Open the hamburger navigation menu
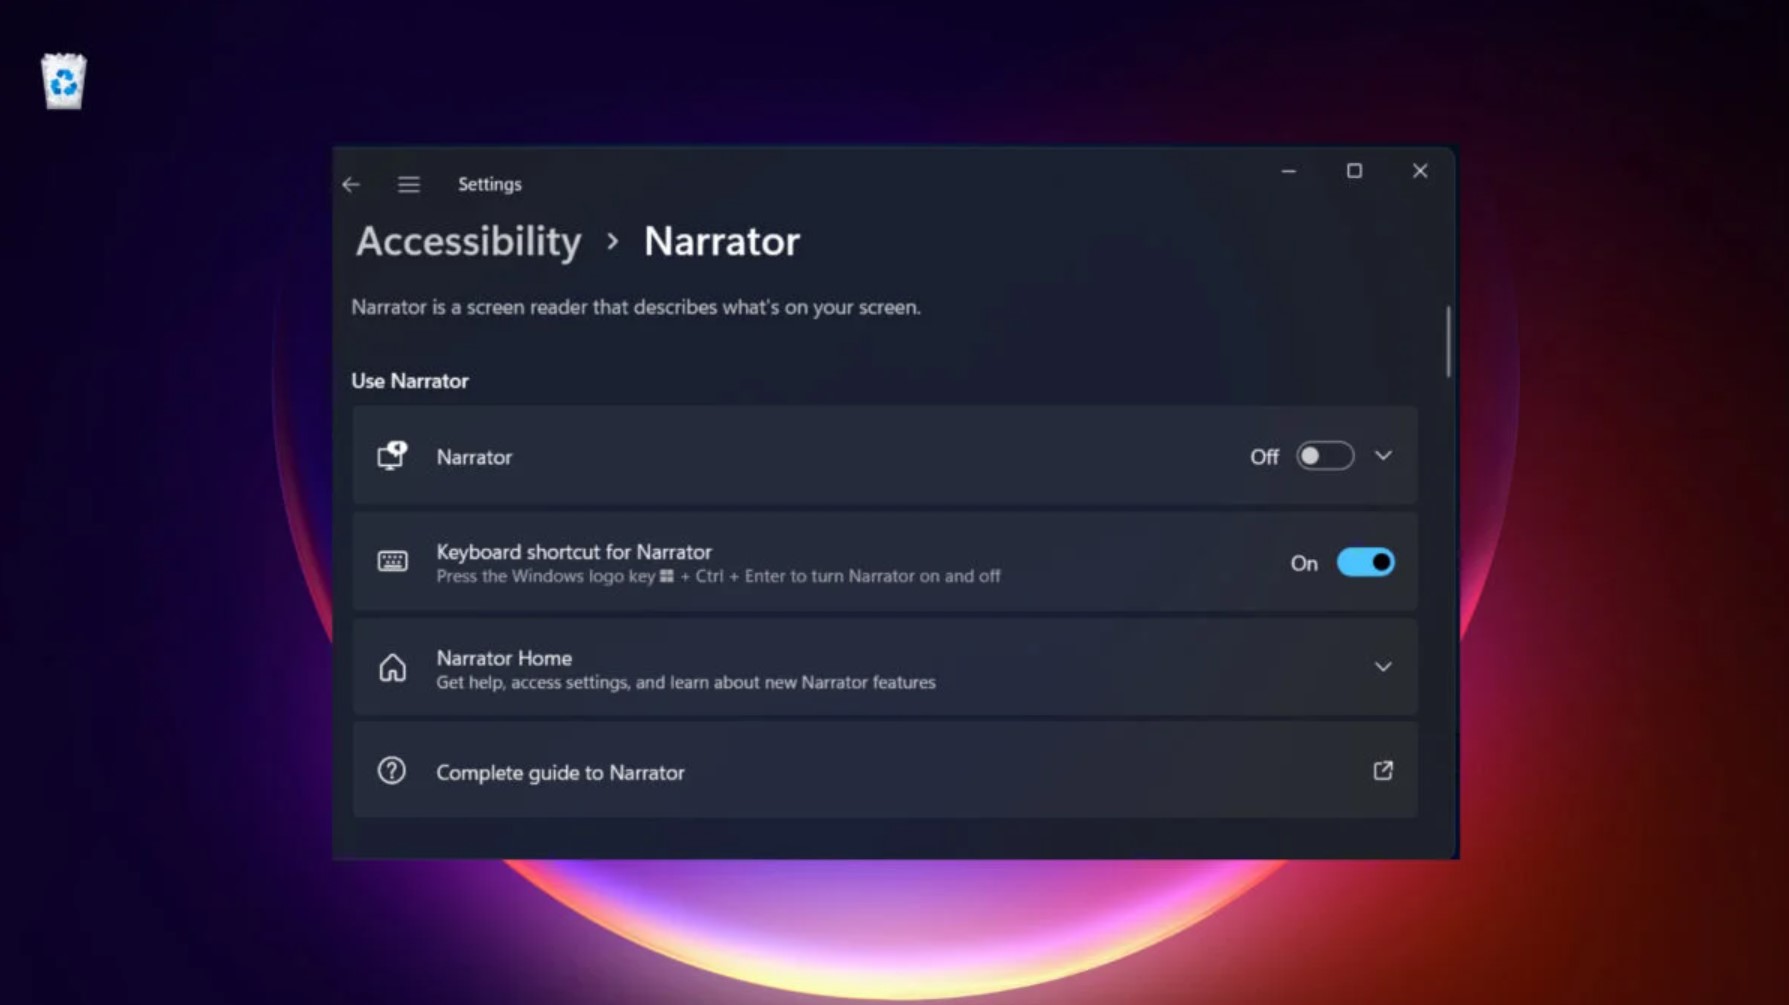1789x1005 pixels. (x=408, y=185)
